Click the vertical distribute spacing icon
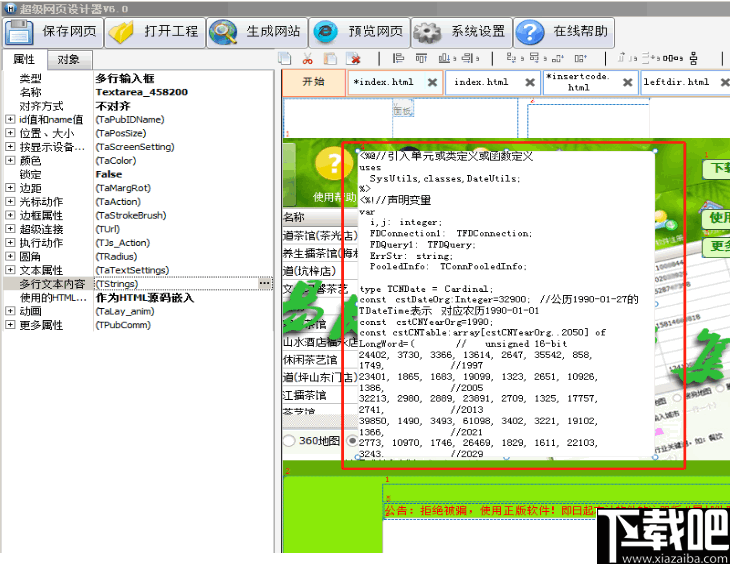 (694, 58)
